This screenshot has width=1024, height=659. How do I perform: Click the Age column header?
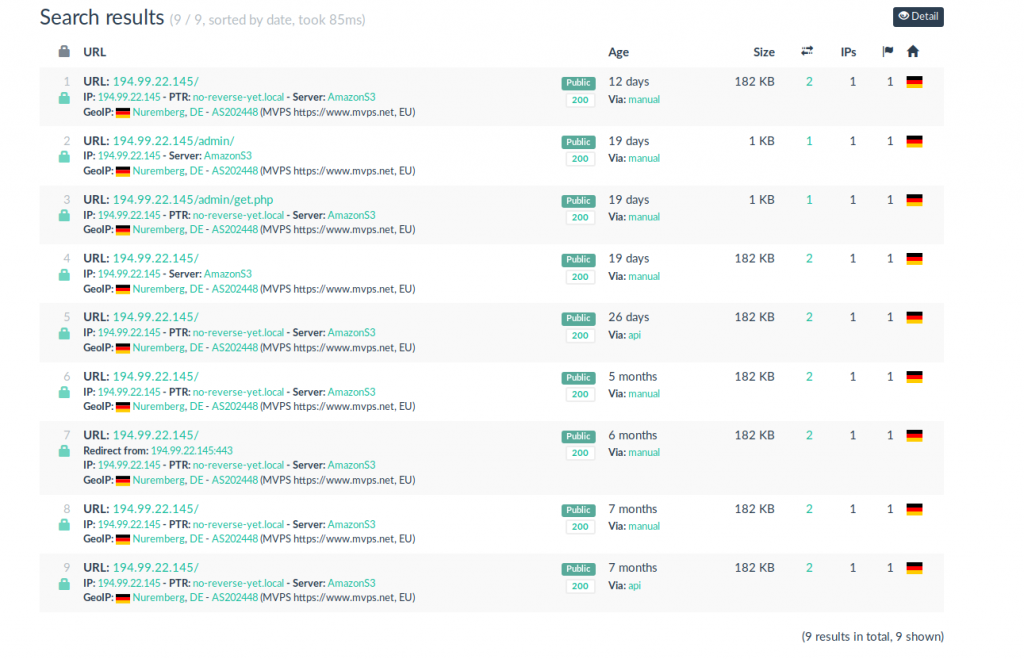(x=618, y=52)
